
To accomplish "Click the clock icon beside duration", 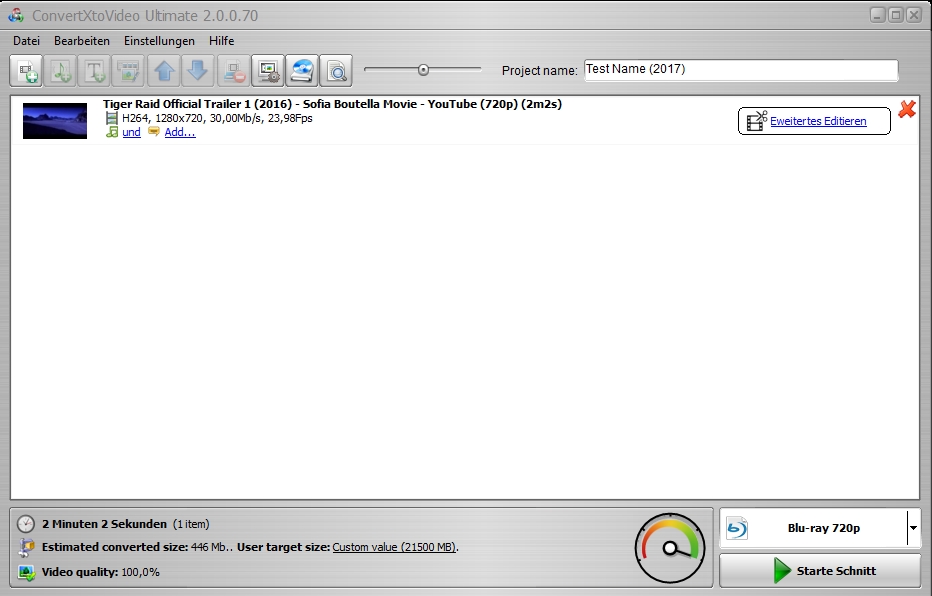I will click(26, 524).
